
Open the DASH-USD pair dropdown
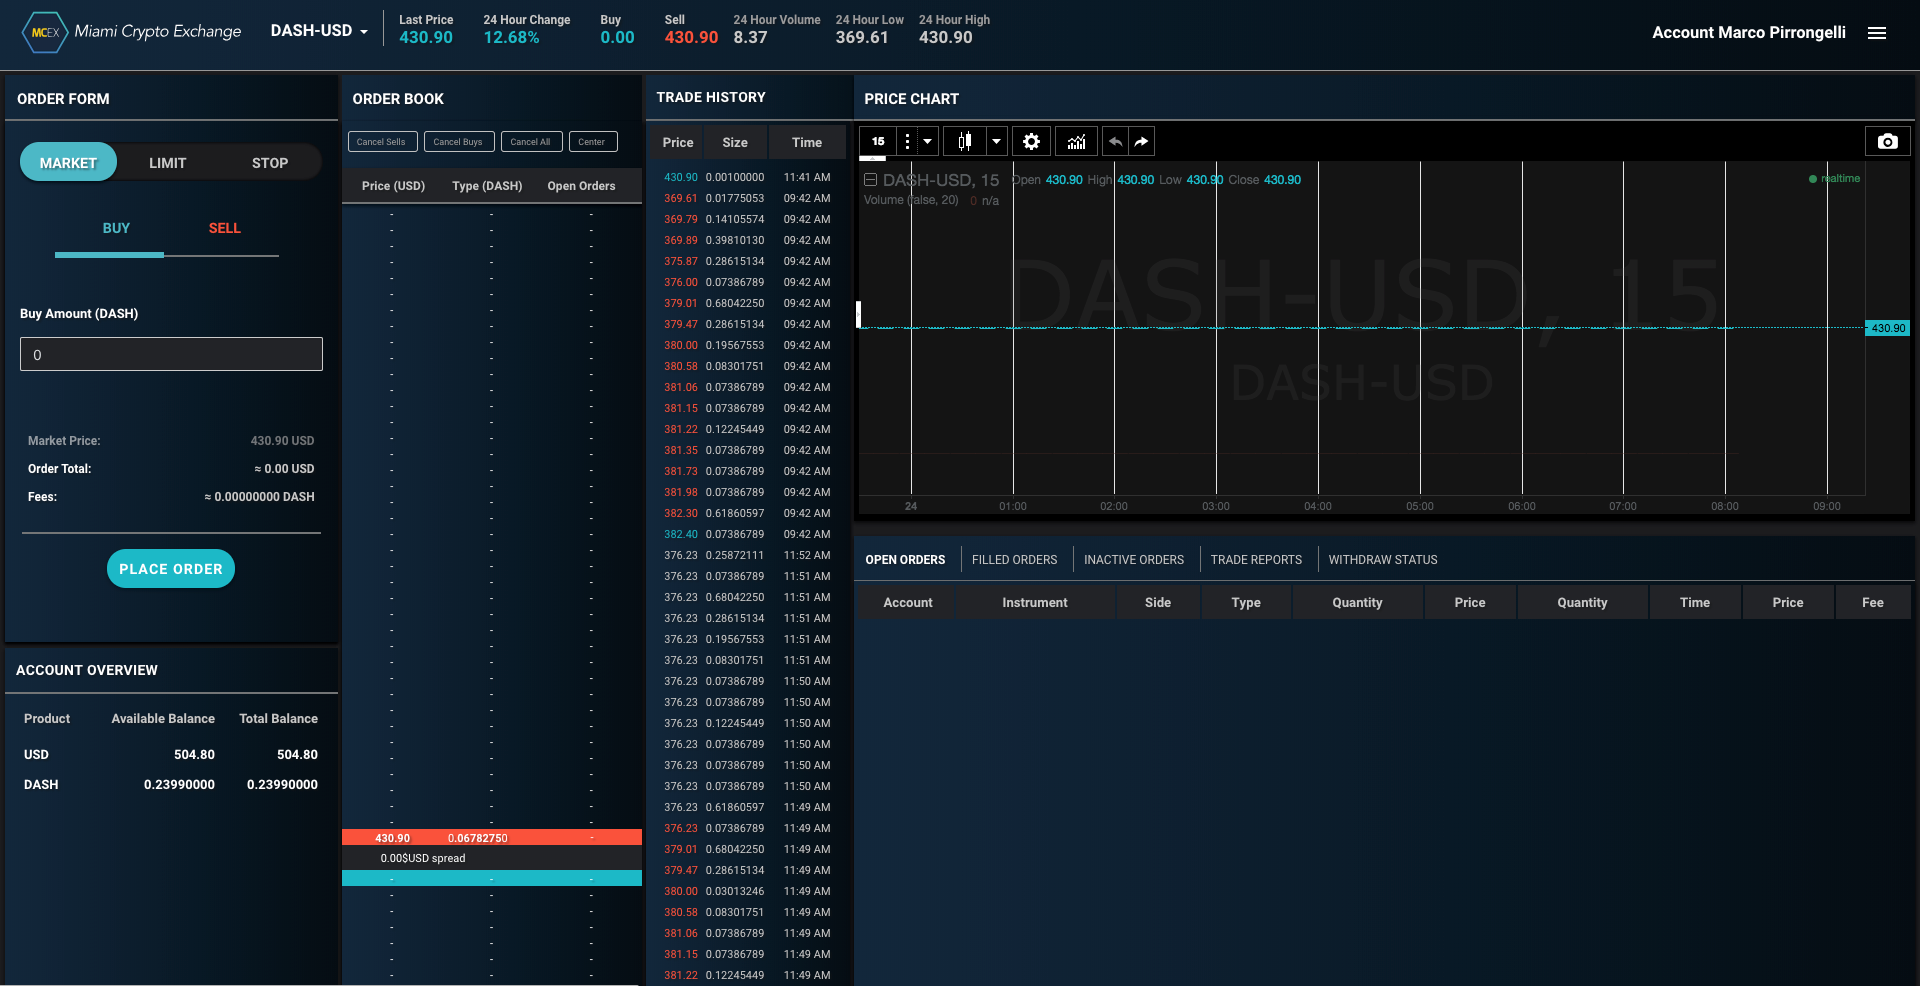(x=319, y=31)
